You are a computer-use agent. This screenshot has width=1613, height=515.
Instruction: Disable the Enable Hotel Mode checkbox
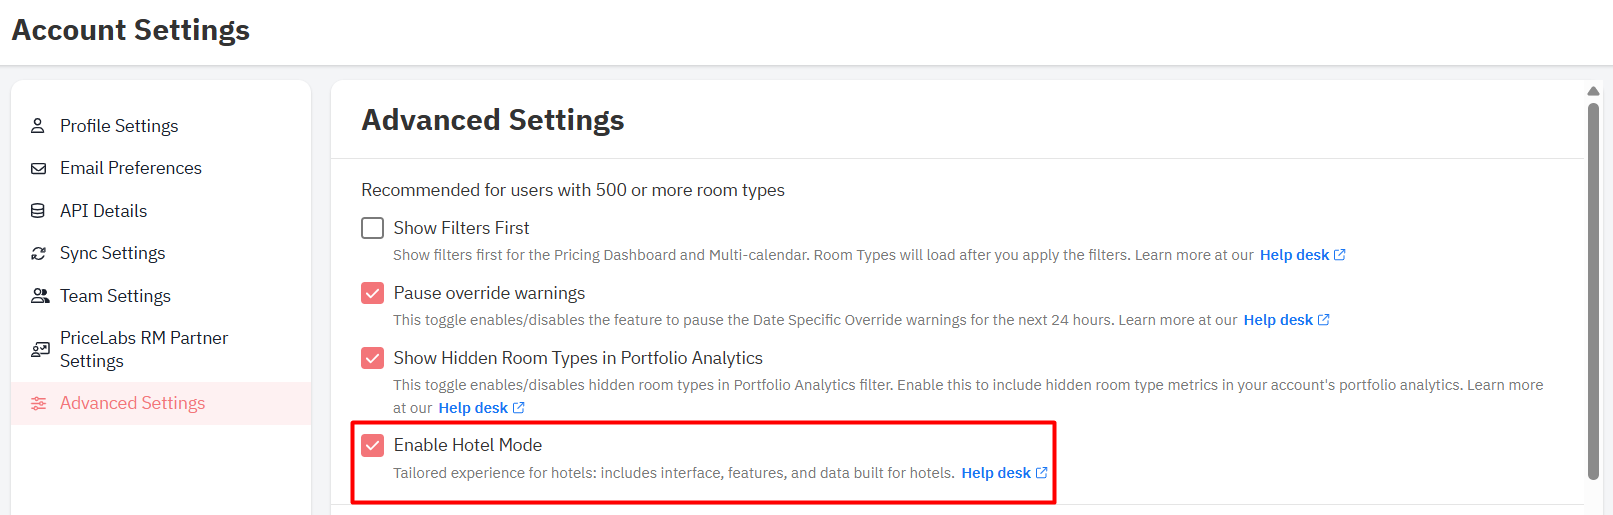pyautogui.click(x=372, y=445)
